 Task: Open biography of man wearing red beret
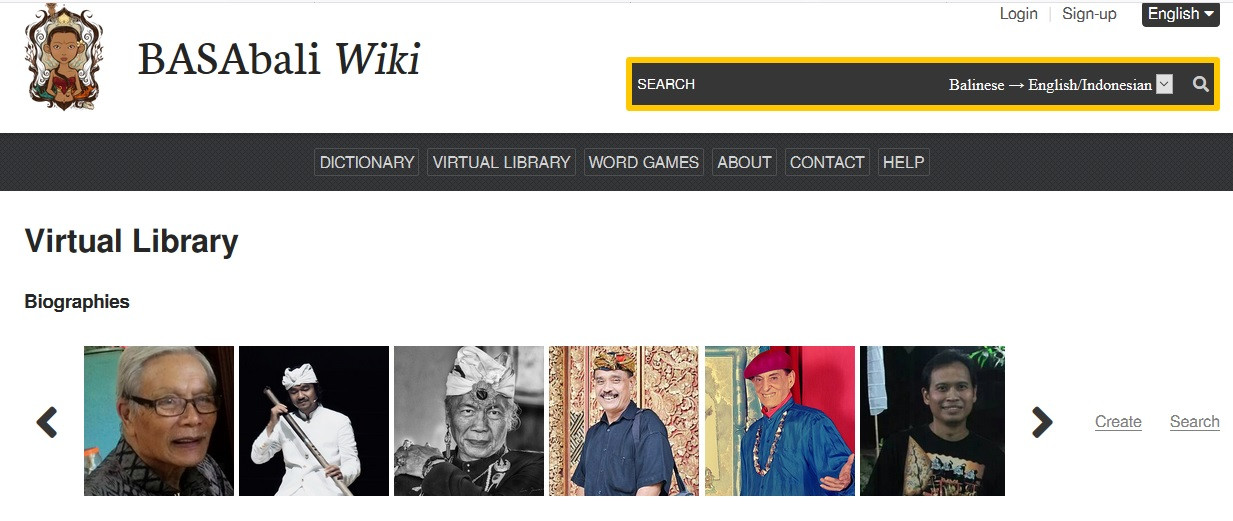780,421
